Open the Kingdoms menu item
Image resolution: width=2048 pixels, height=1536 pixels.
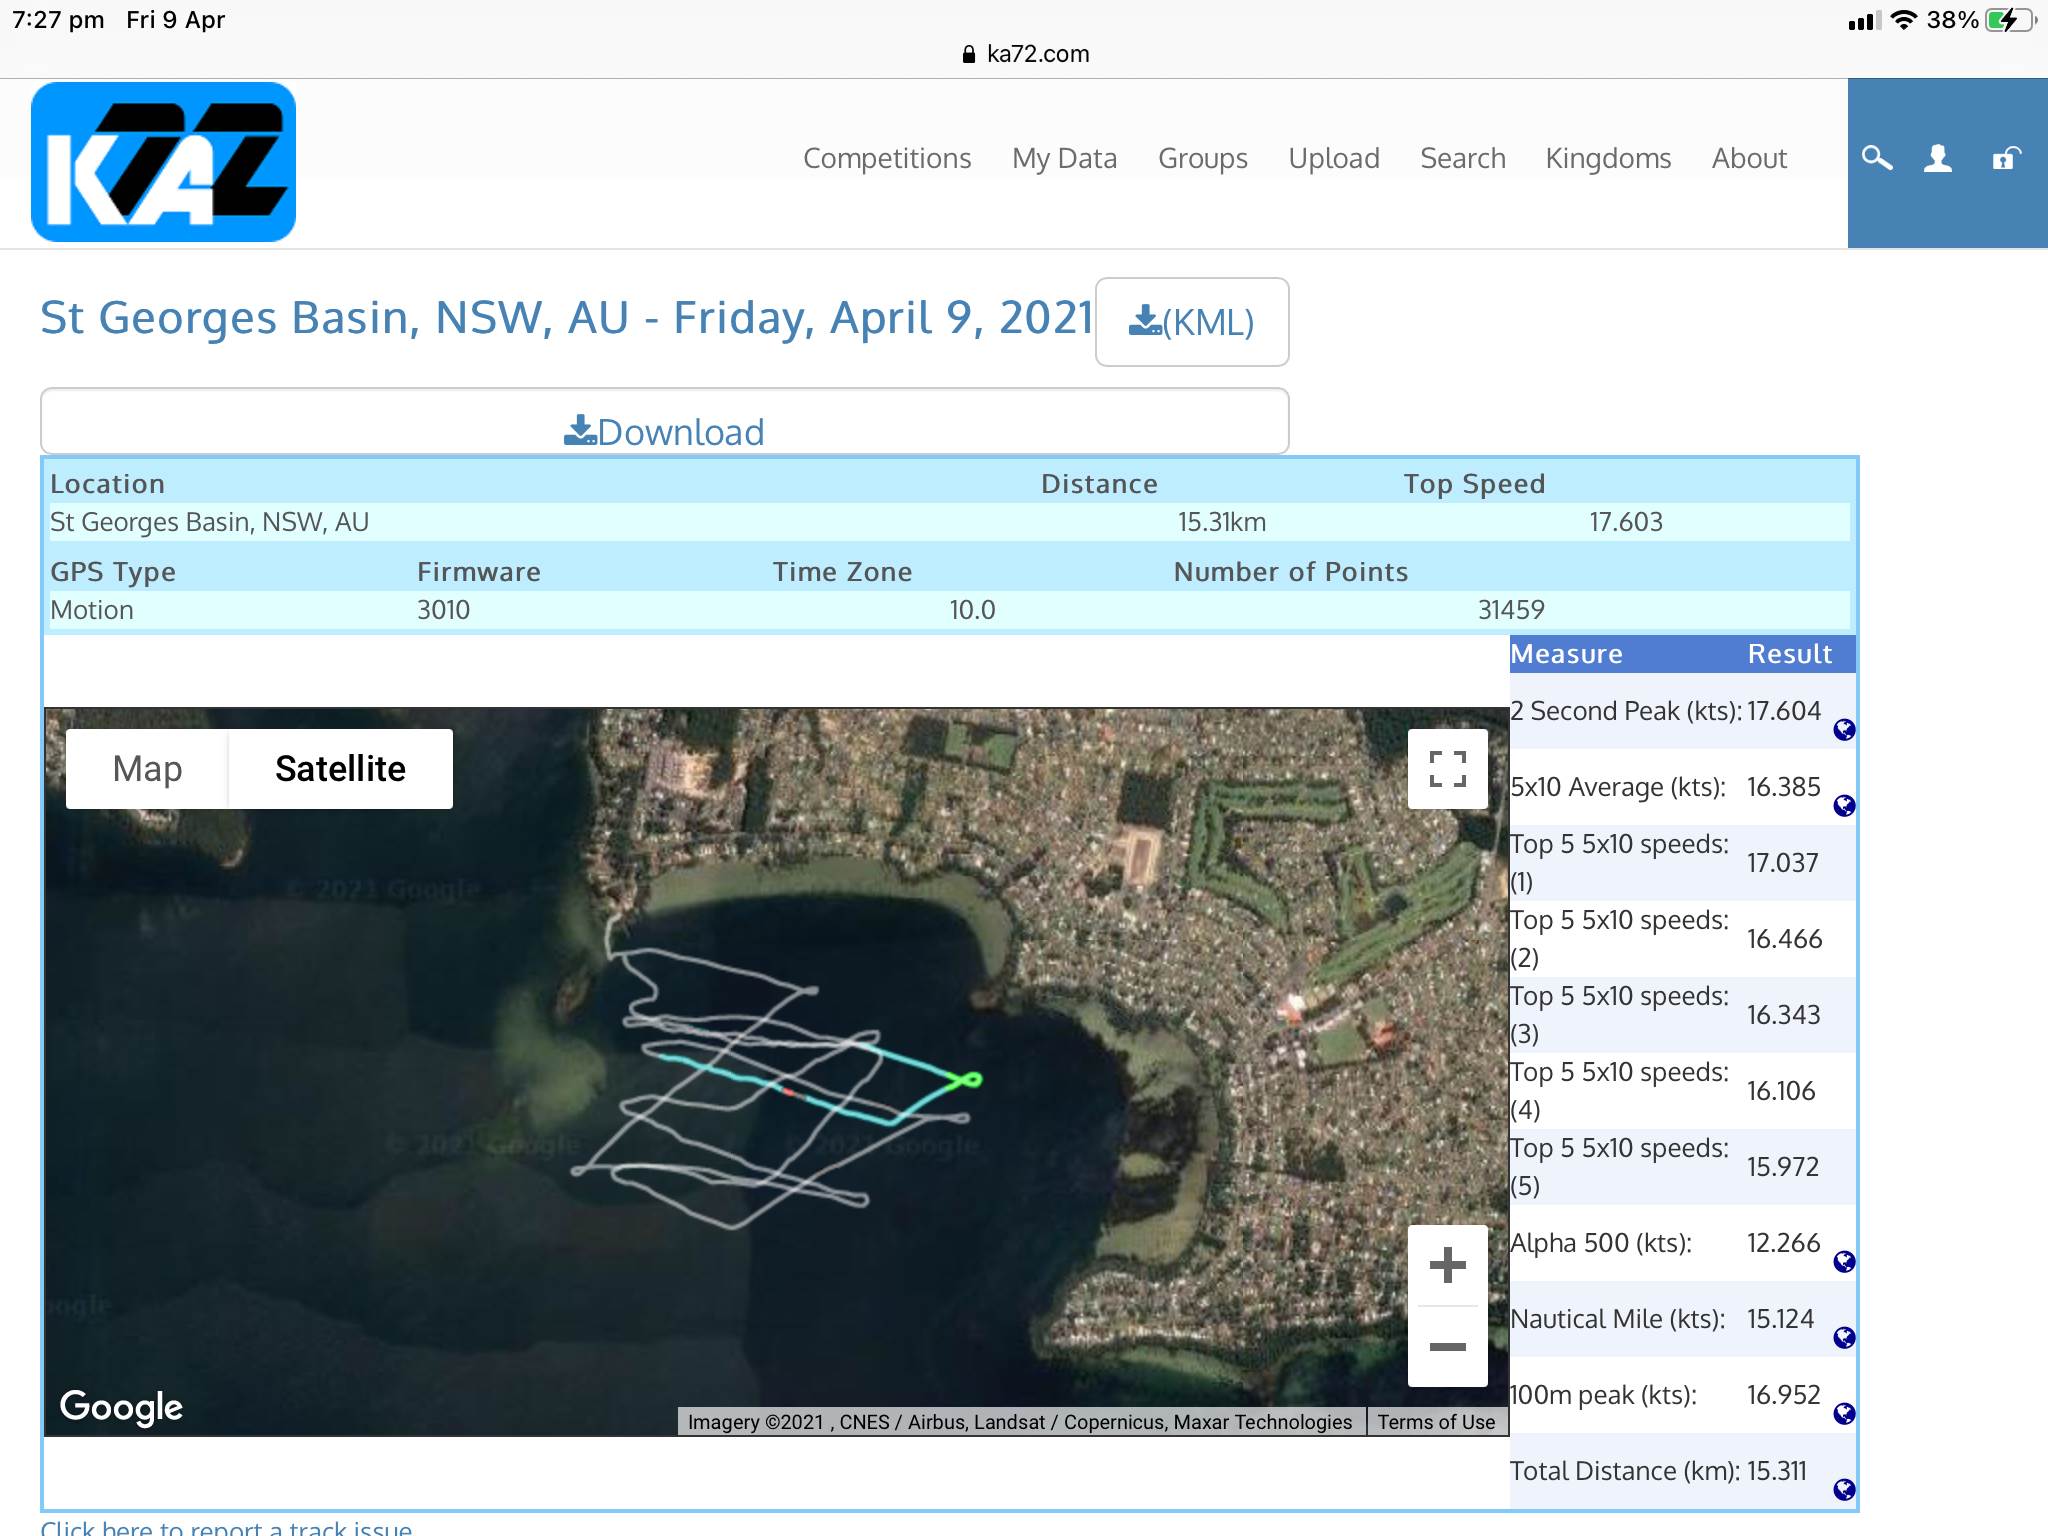tap(1608, 158)
